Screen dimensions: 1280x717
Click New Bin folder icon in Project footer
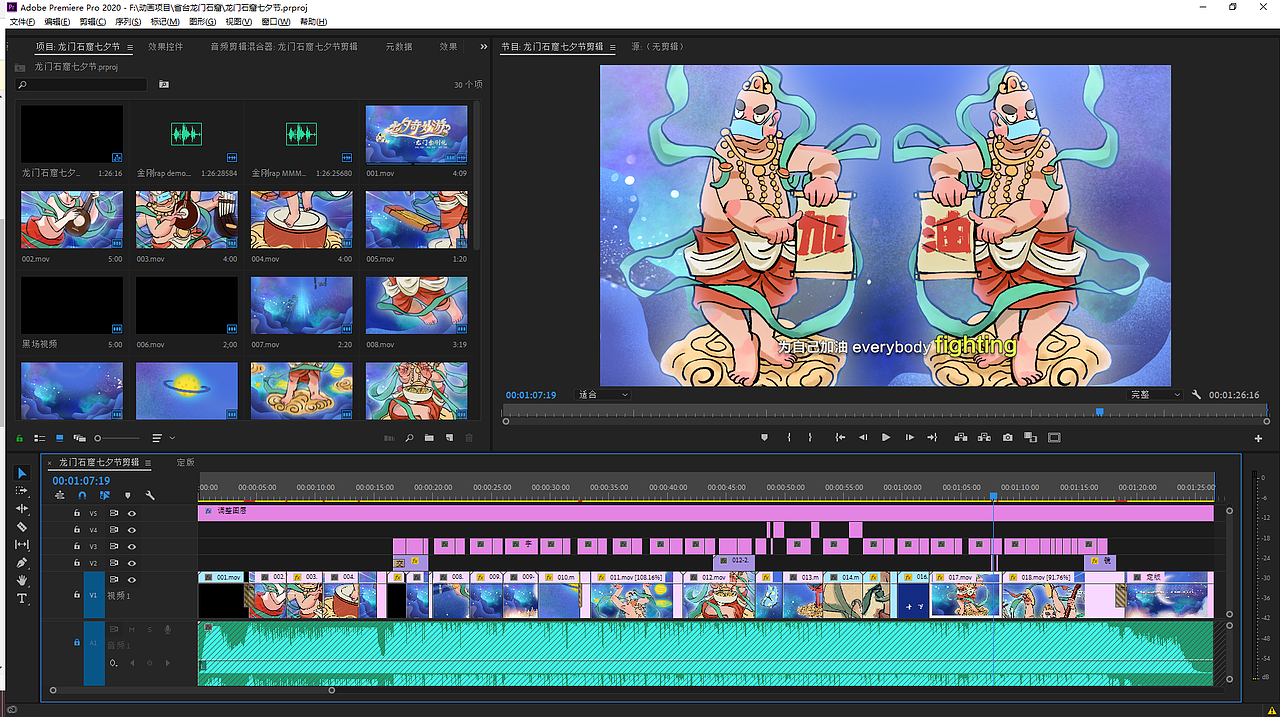pyautogui.click(x=429, y=438)
